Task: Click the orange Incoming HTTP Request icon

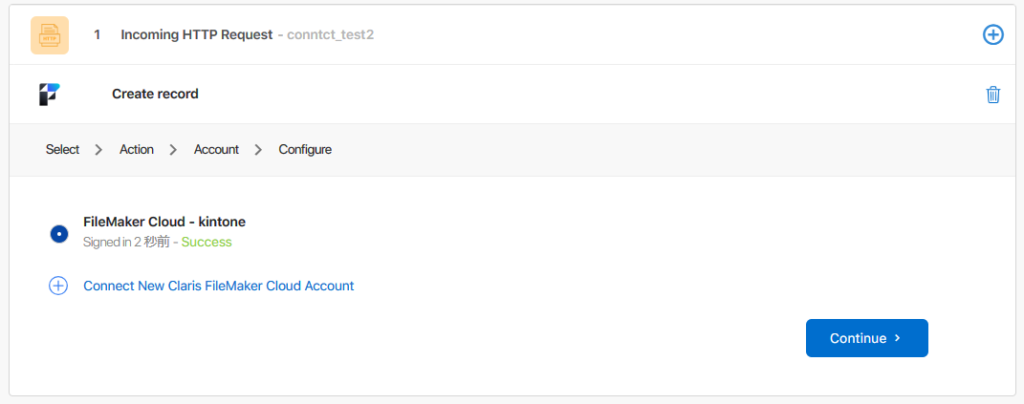Action: tap(49, 34)
